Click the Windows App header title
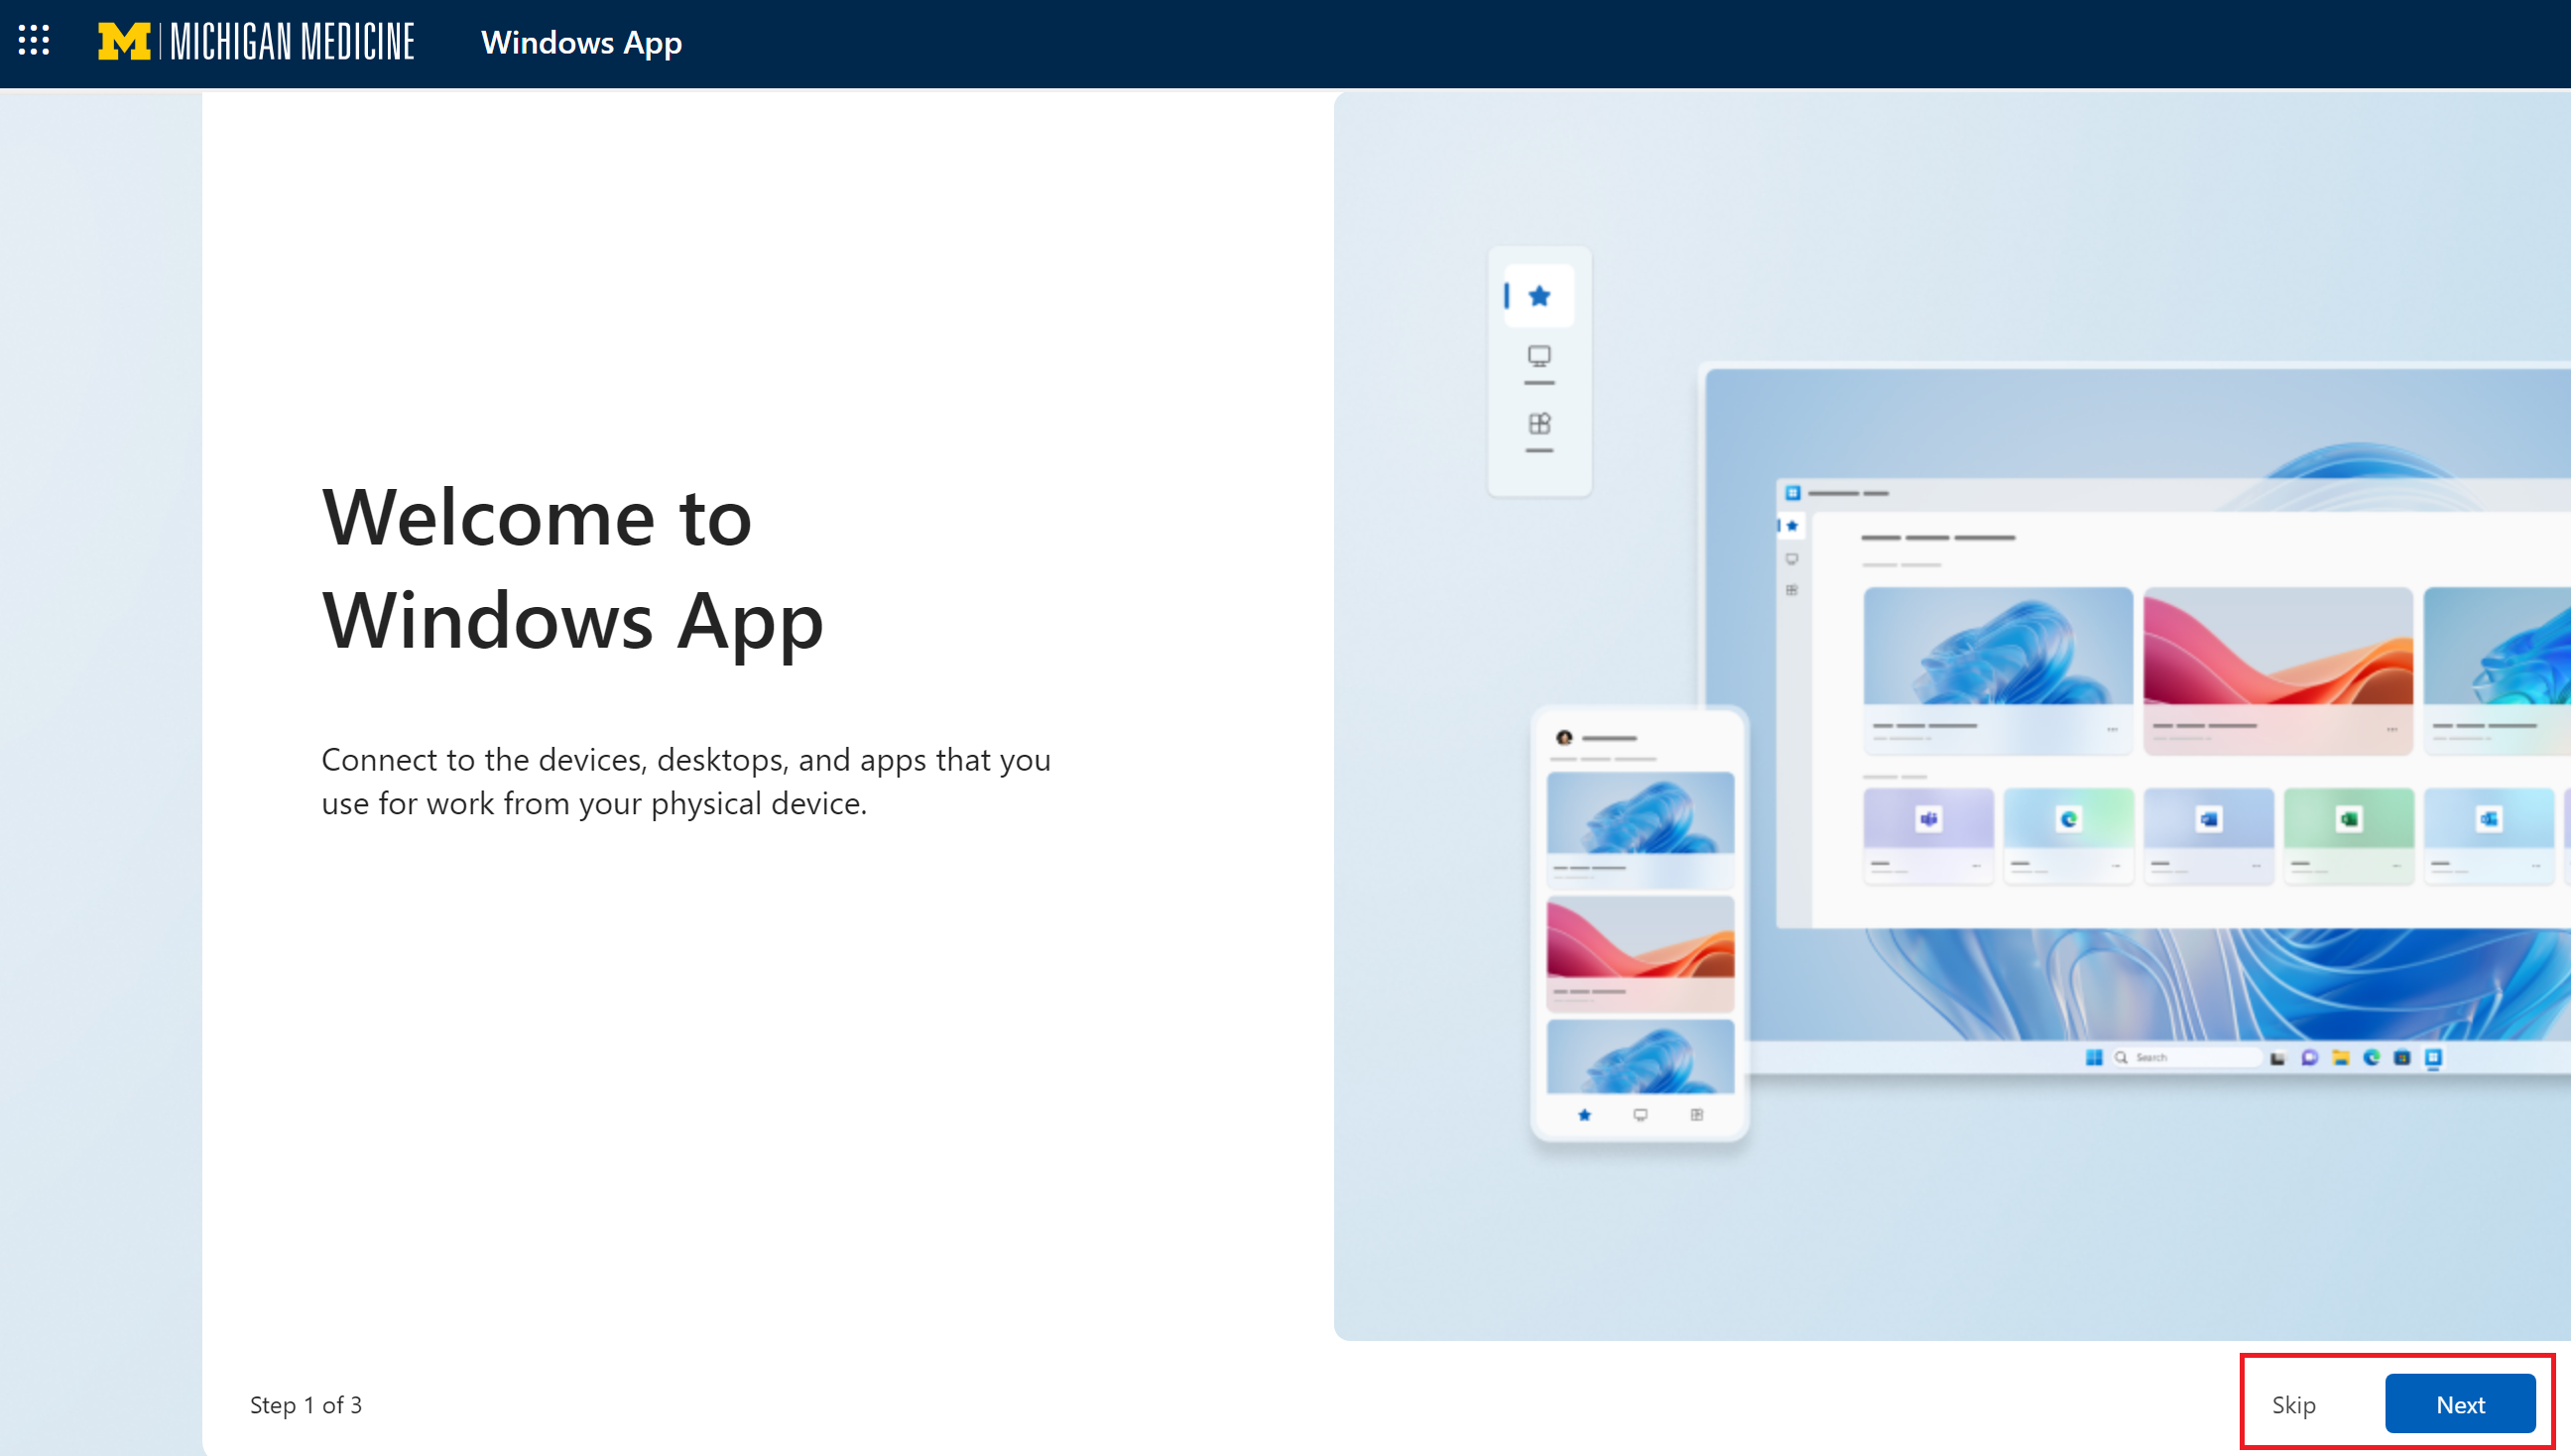2571x1456 pixels. (x=581, y=42)
